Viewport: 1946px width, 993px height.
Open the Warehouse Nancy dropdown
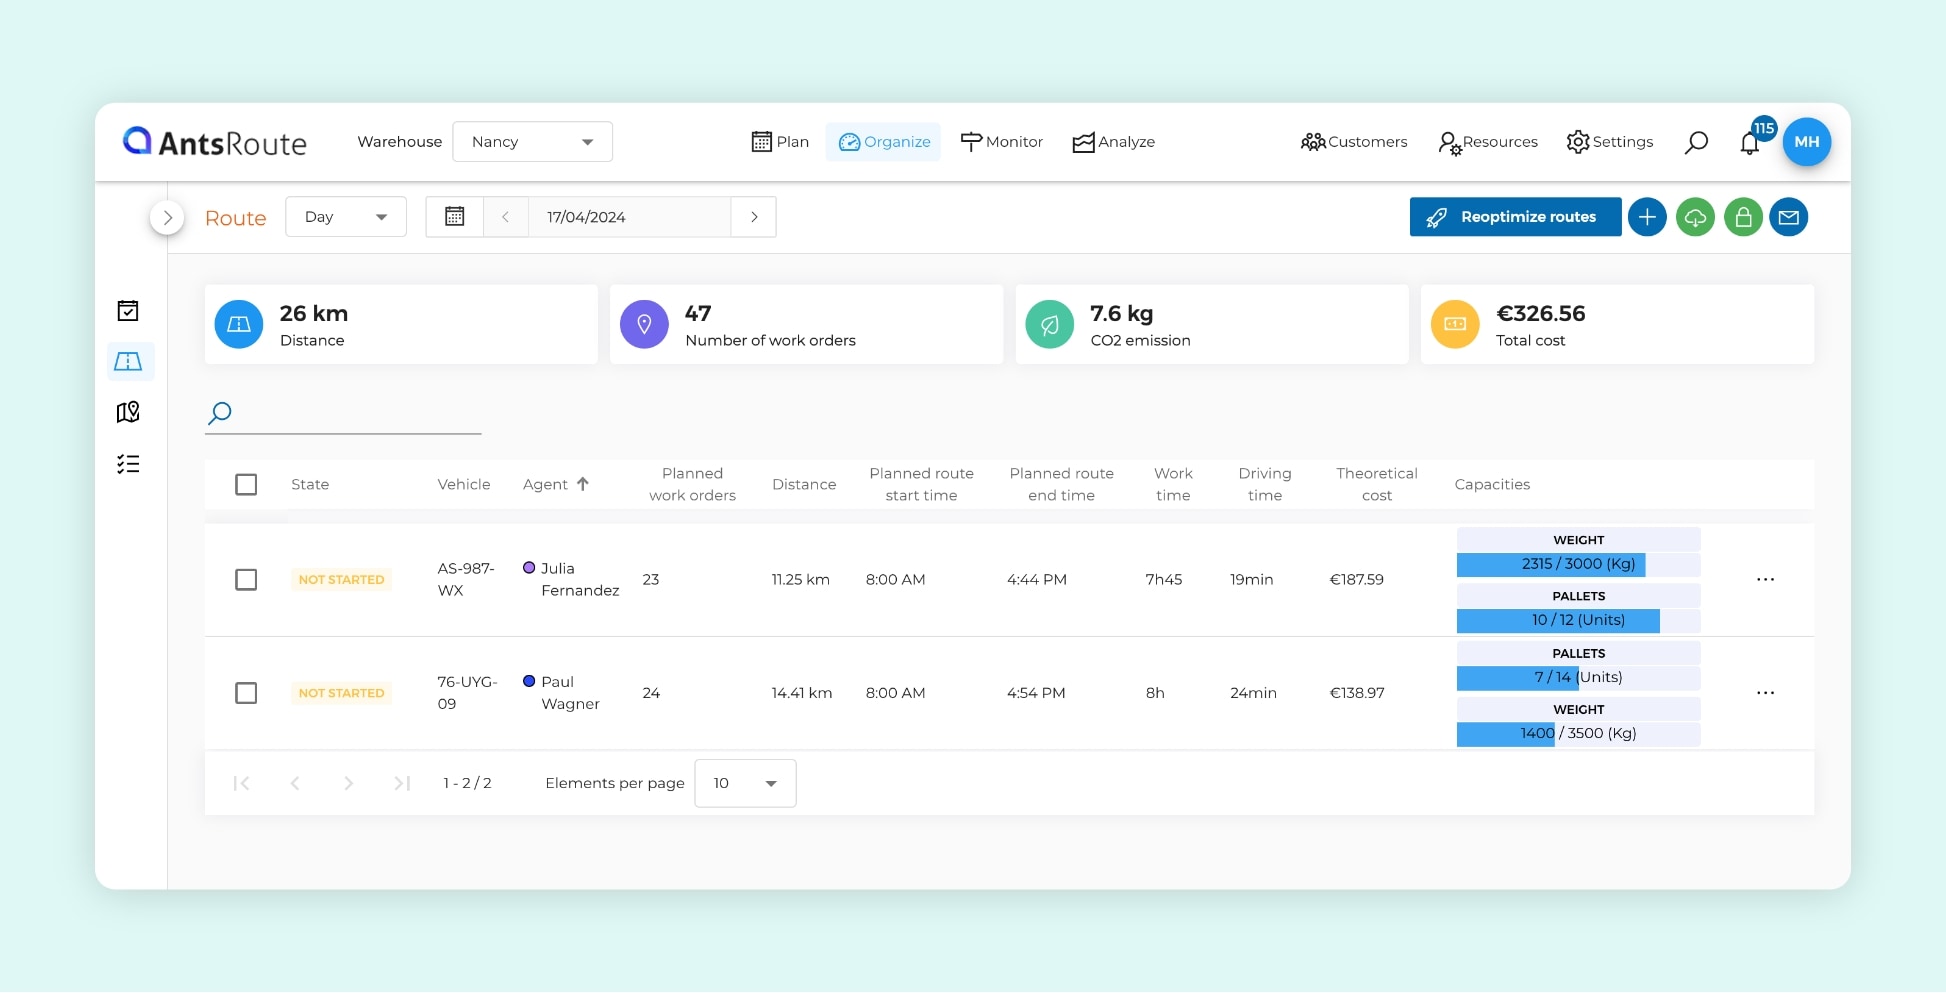point(532,142)
